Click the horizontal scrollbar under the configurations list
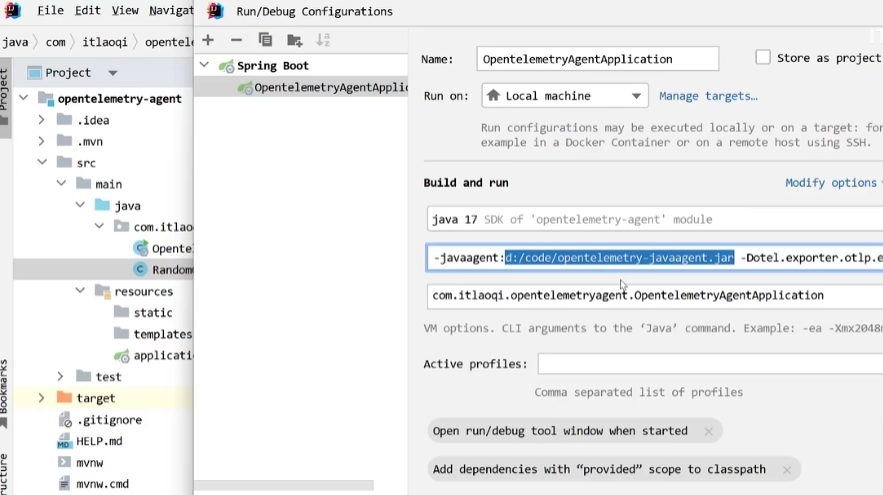 (x=284, y=485)
